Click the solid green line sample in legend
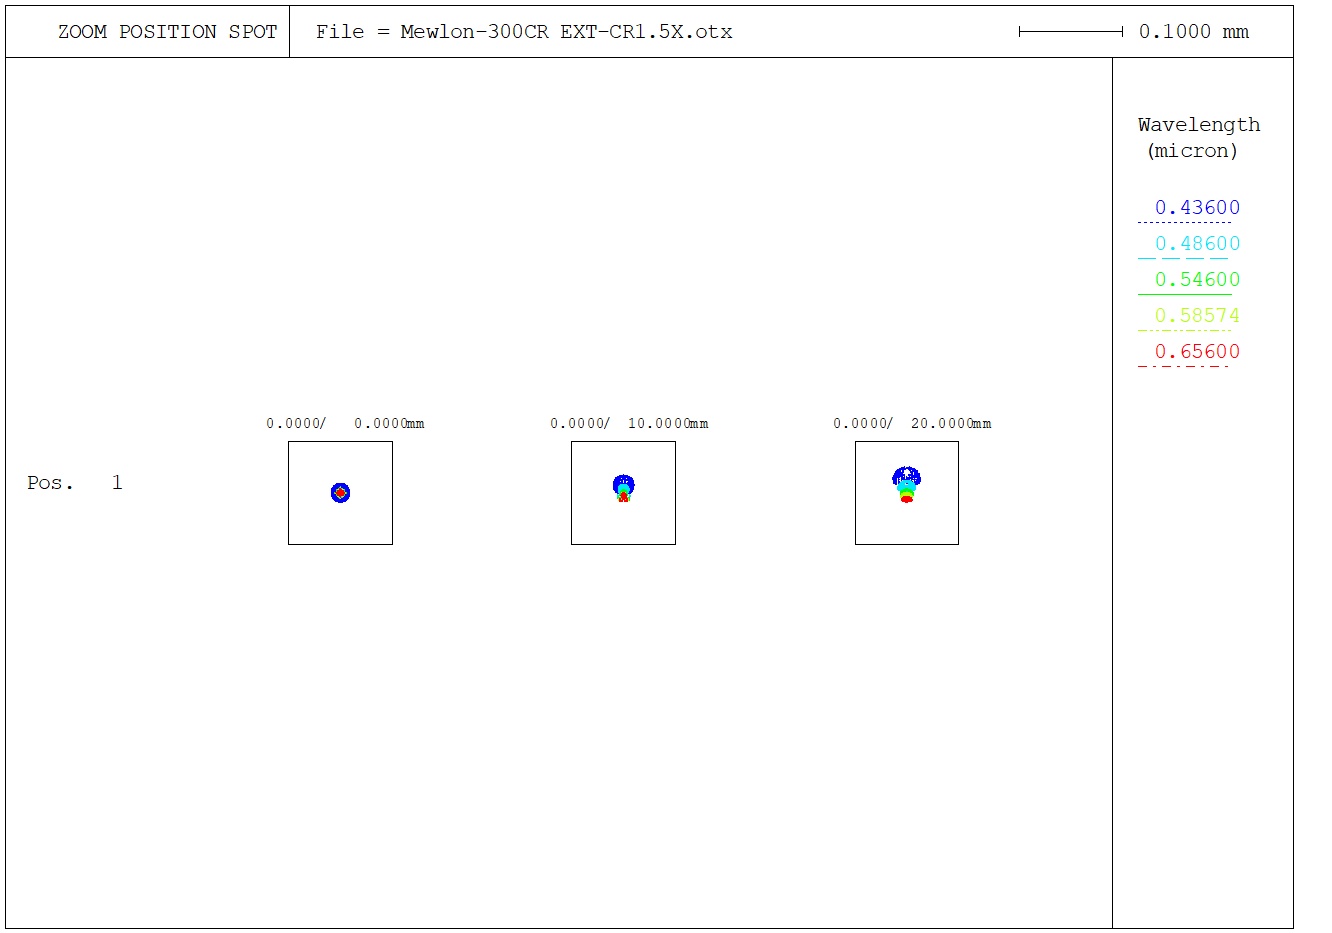 tap(1184, 294)
